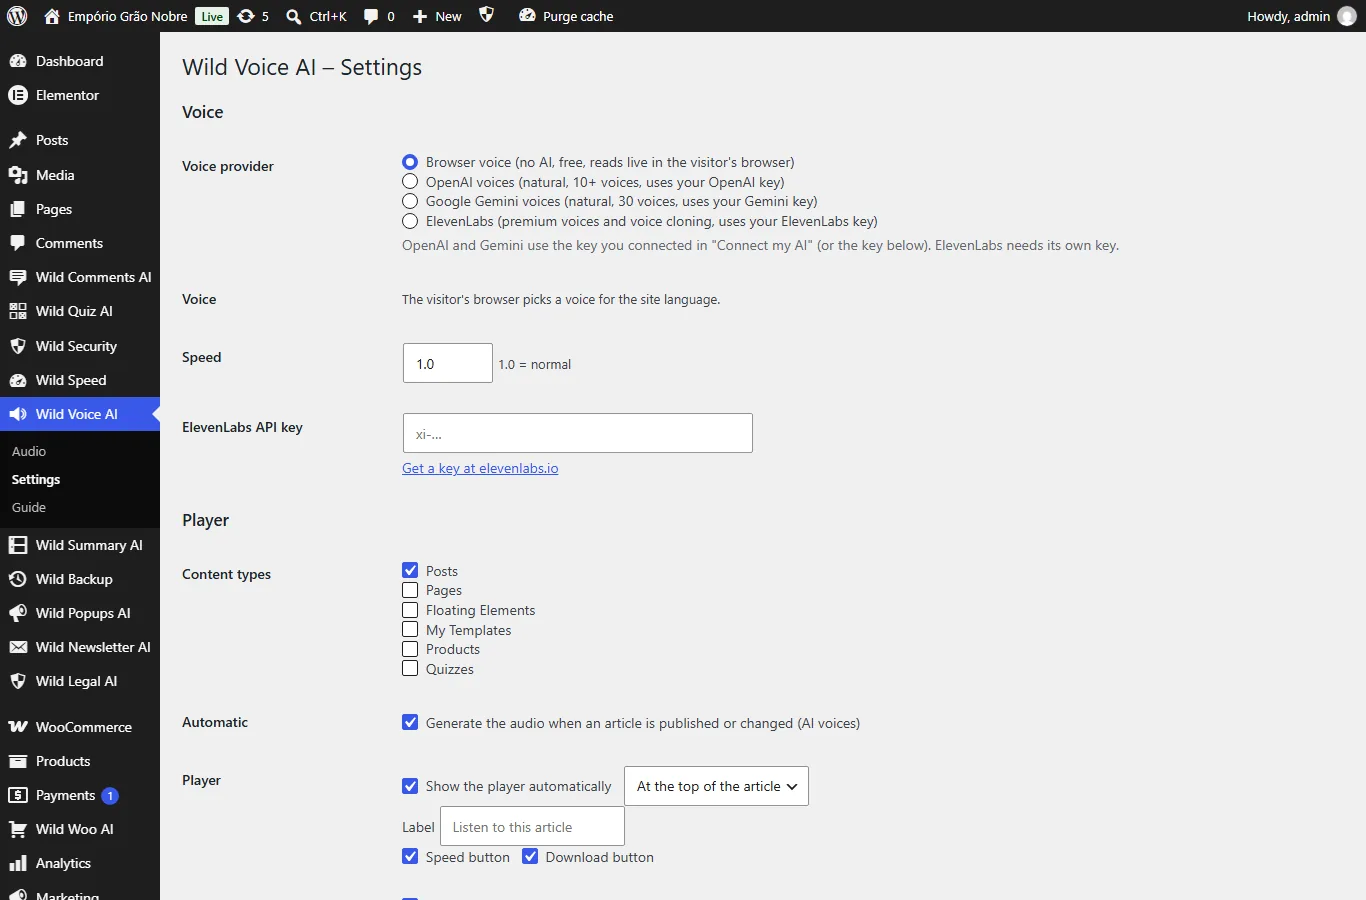This screenshot has height=900, width=1366.
Task: Click the Dashboard gauge icon
Action: click(x=18, y=61)
